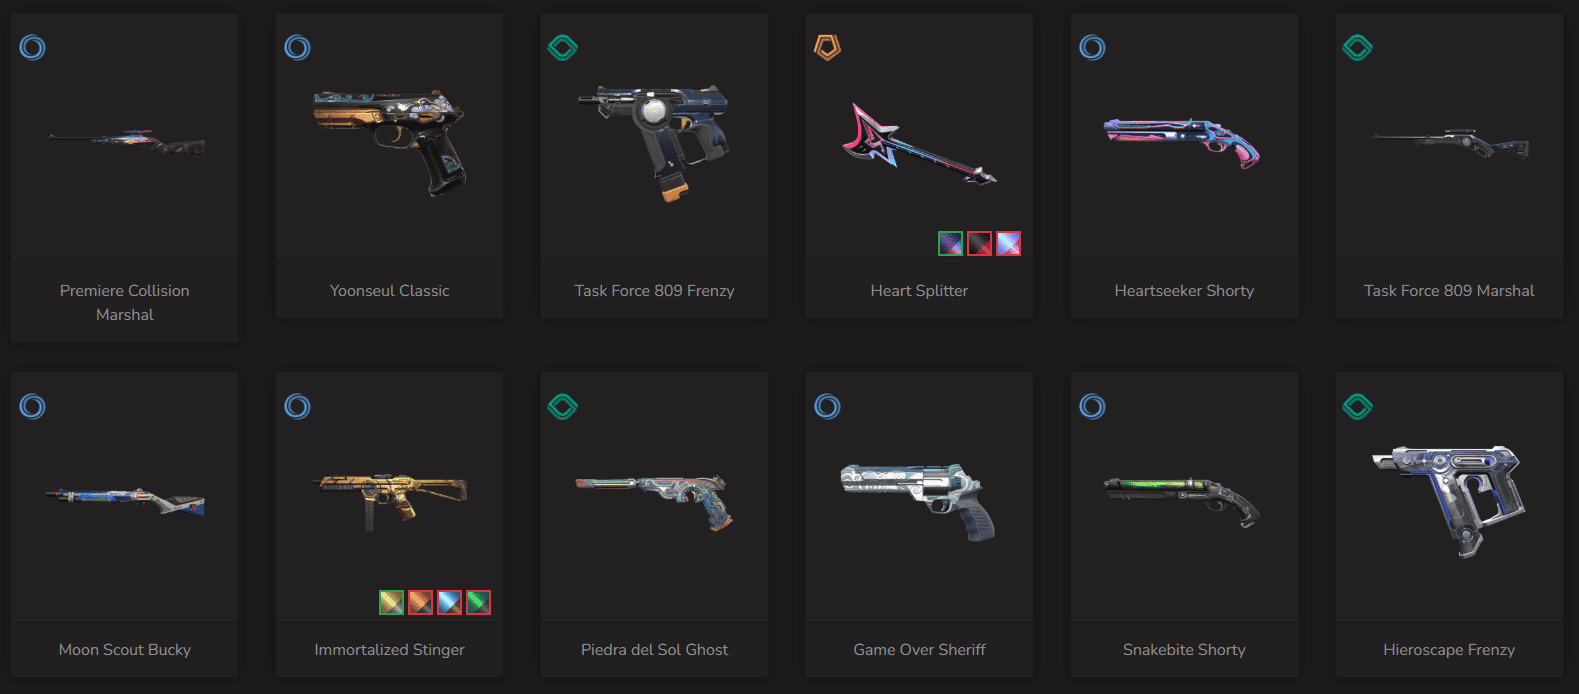Open the Snakebite Shorty skin name link

pyautogui.click(x=1184, y=650)
